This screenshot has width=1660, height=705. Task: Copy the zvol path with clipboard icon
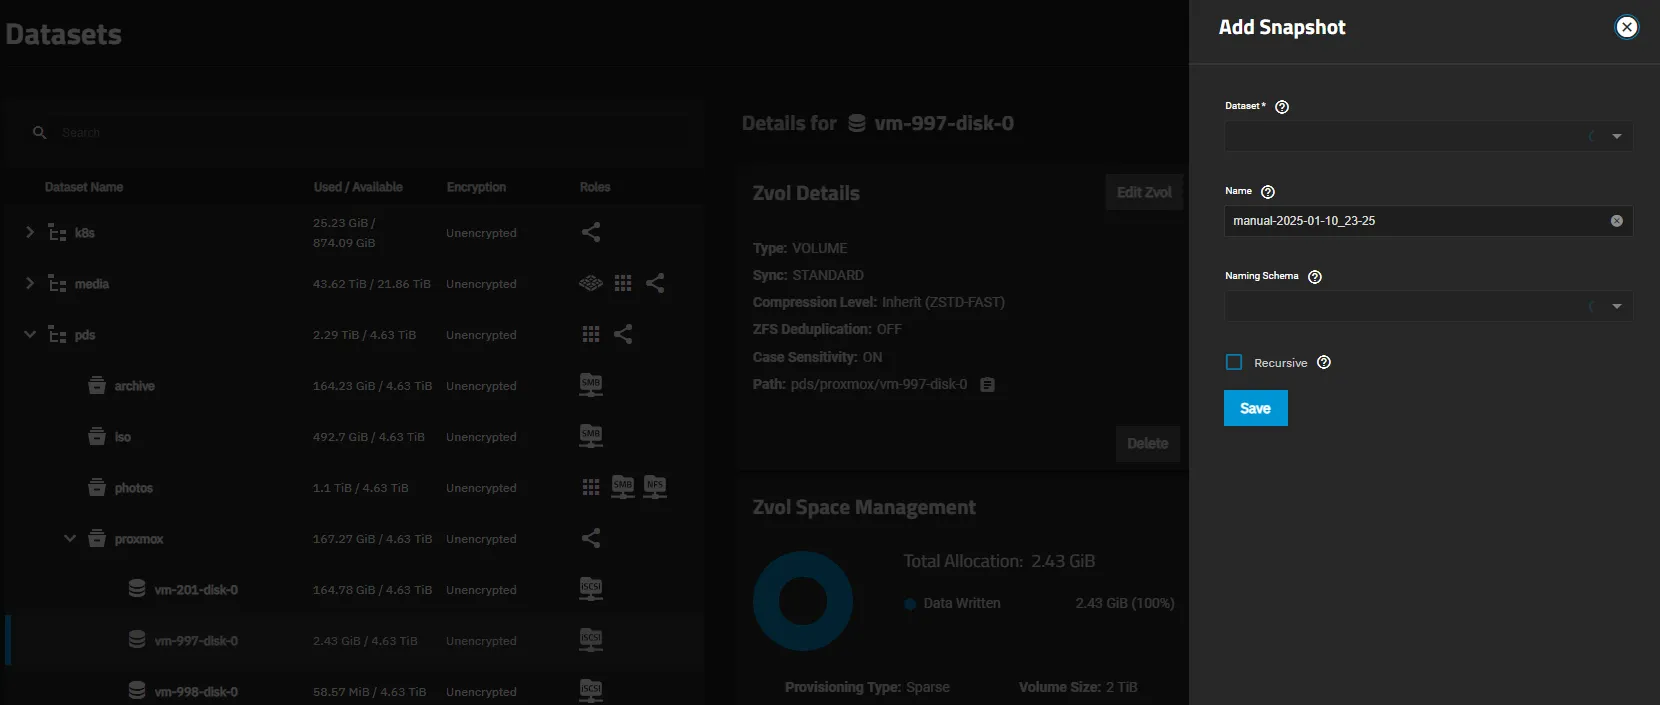coord(987,385)
